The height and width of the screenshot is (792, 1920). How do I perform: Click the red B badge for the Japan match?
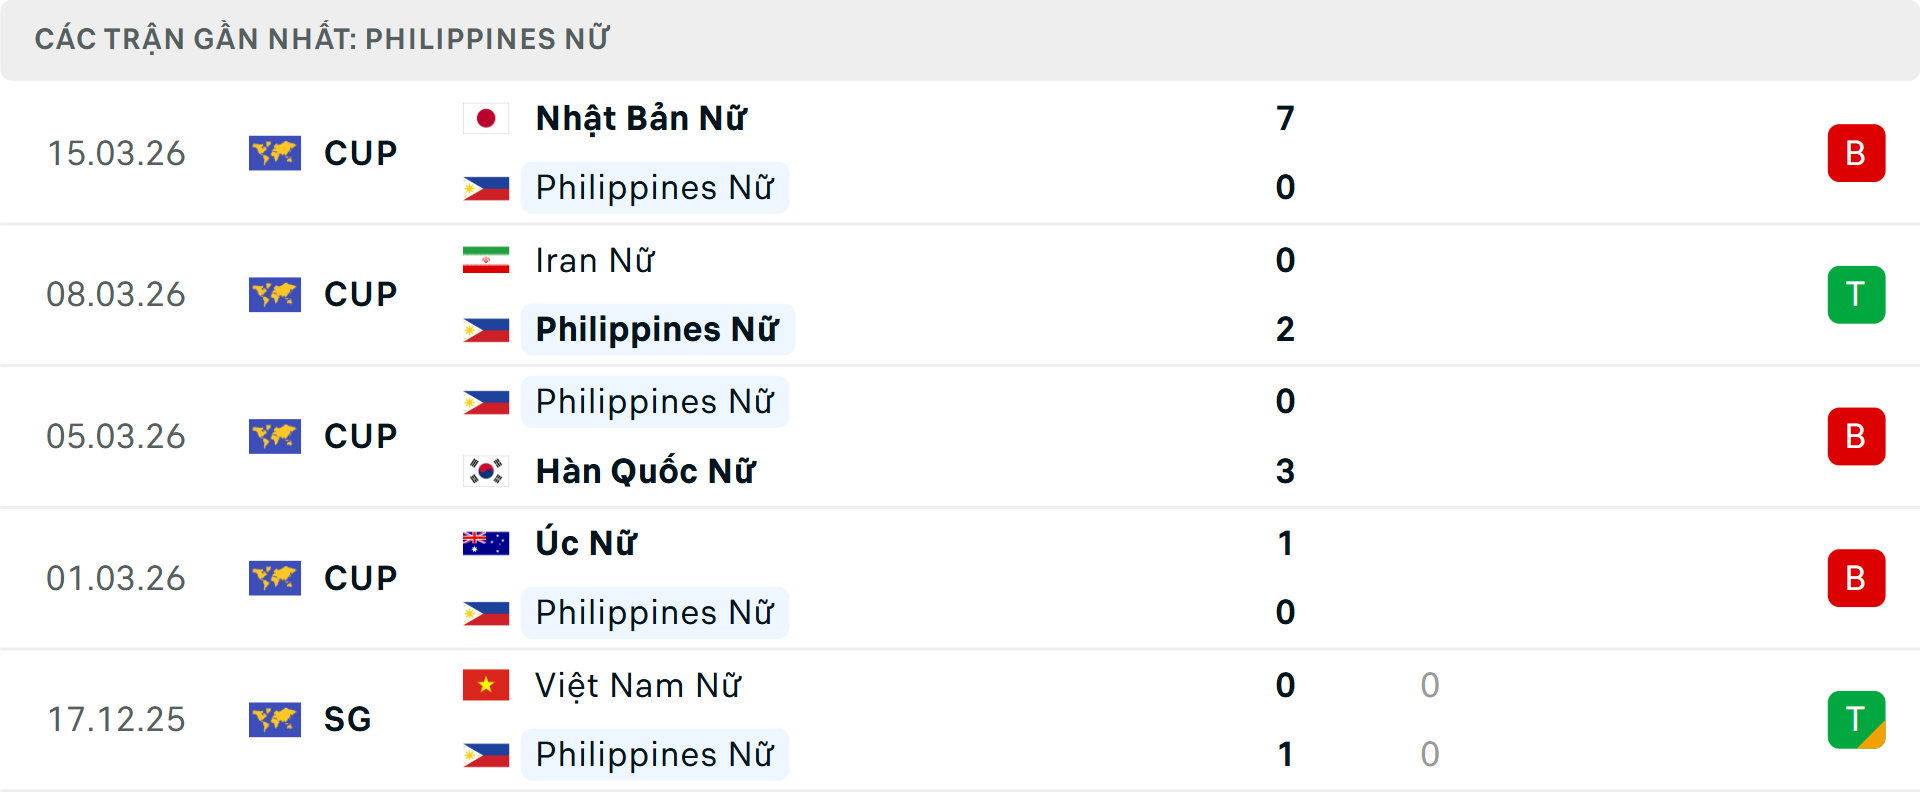pyautogui.click(x=1856, y=153)
